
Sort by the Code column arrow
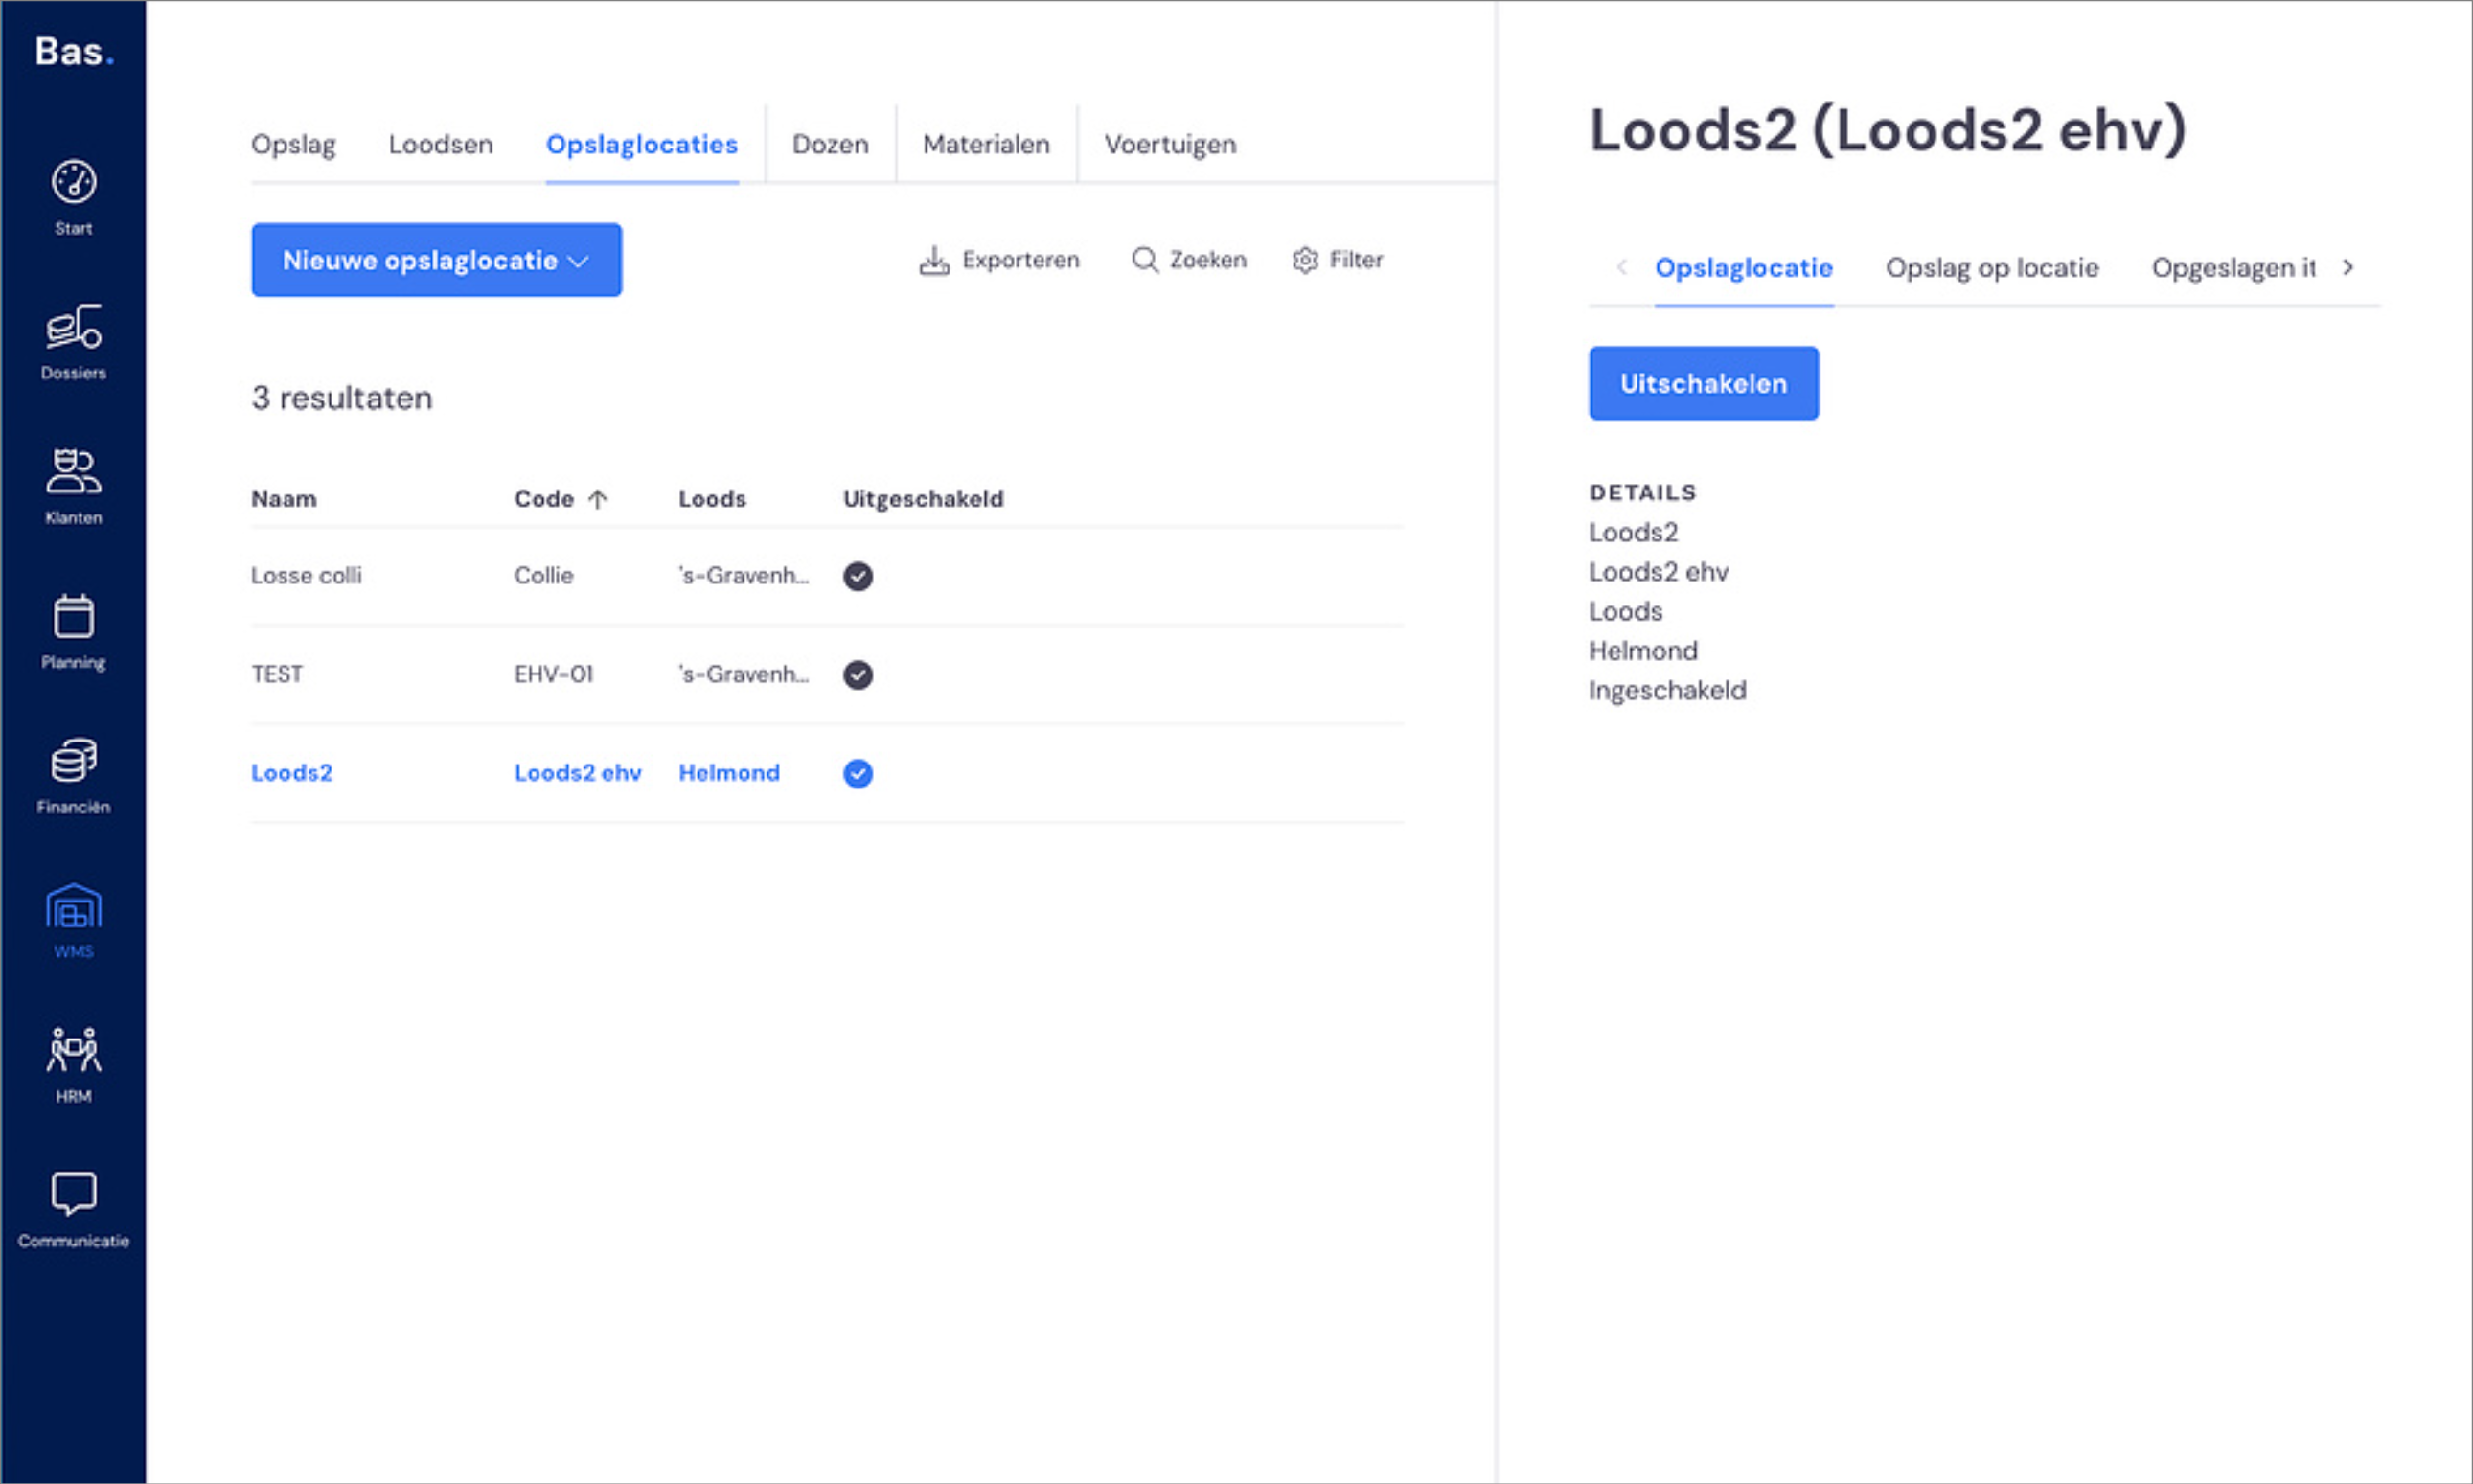pos(598,499)
